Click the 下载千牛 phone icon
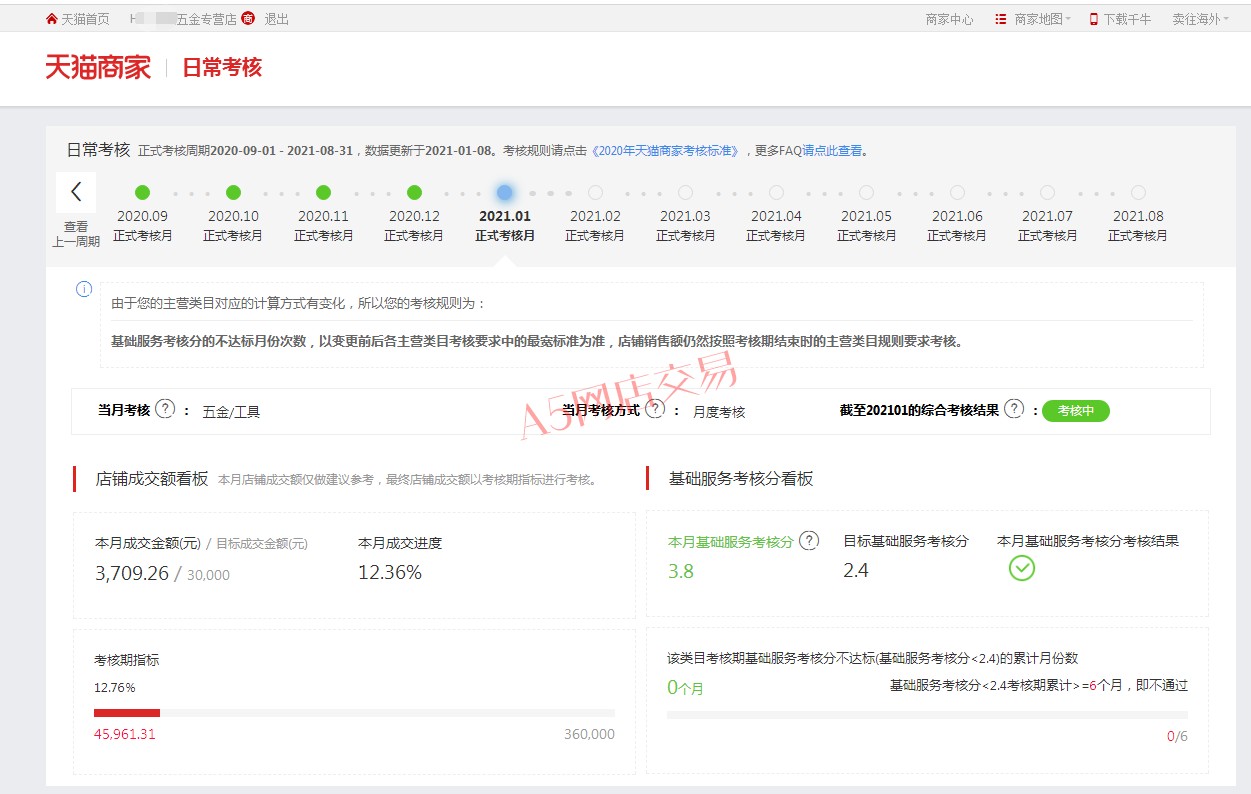1251x794 pixels. point(1094,19)
